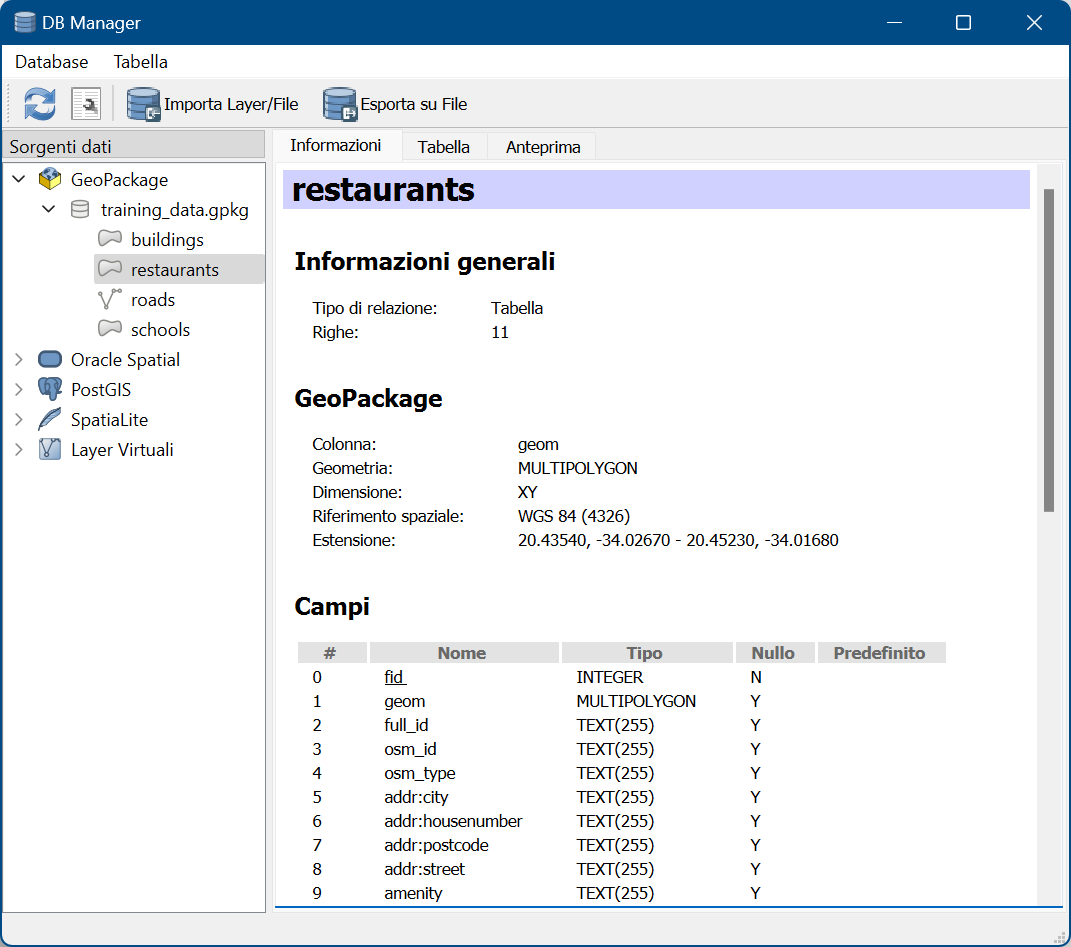Click the WGS 84 (4326) value
This screenshot has width=1071, height=947.
[574, 516]
